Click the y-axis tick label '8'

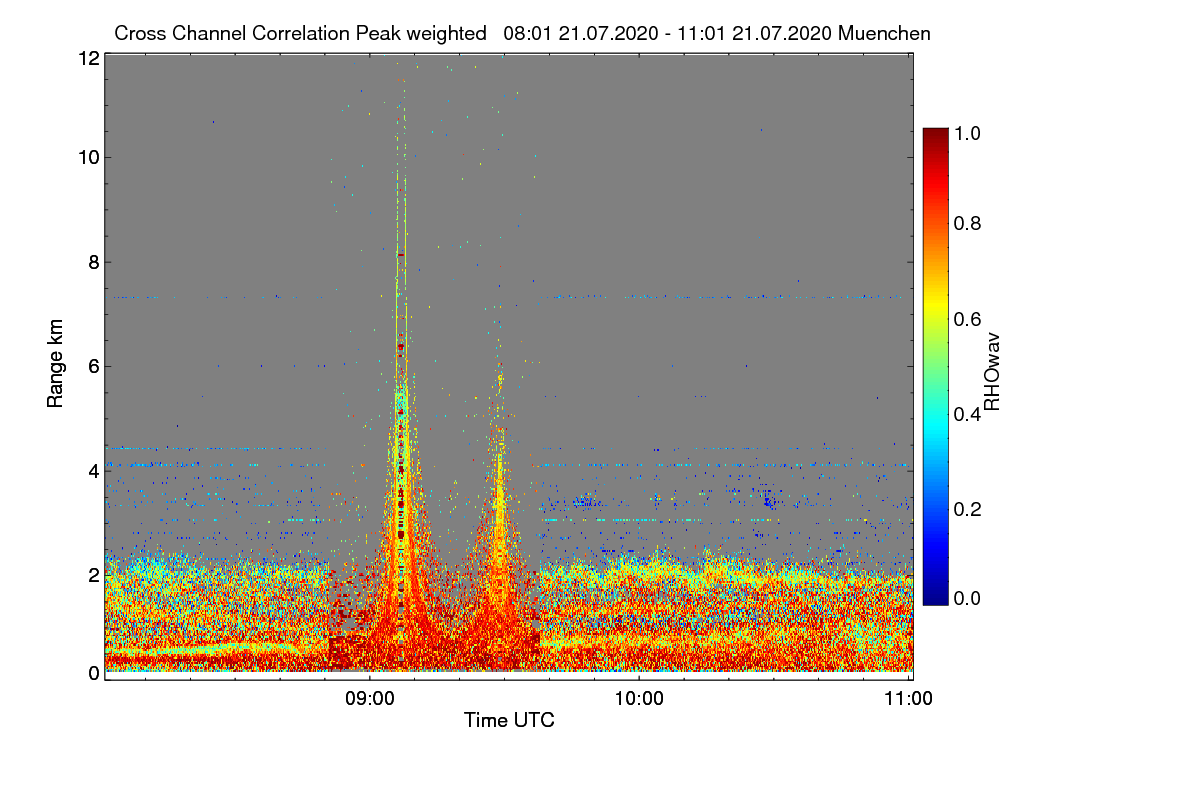click(94, 262)
